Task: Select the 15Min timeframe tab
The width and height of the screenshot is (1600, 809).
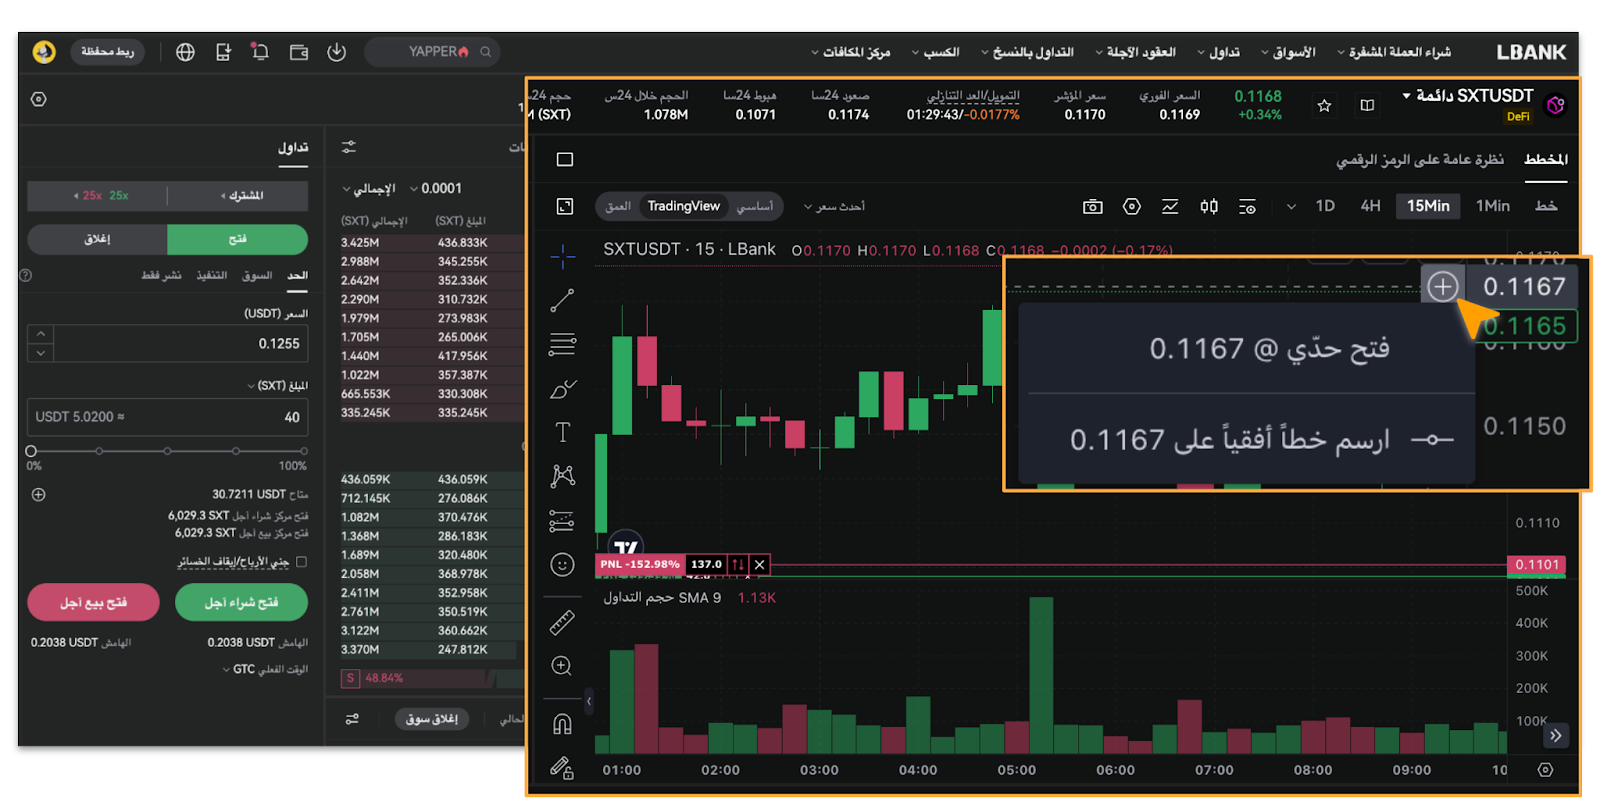Action: point(1428,206)
